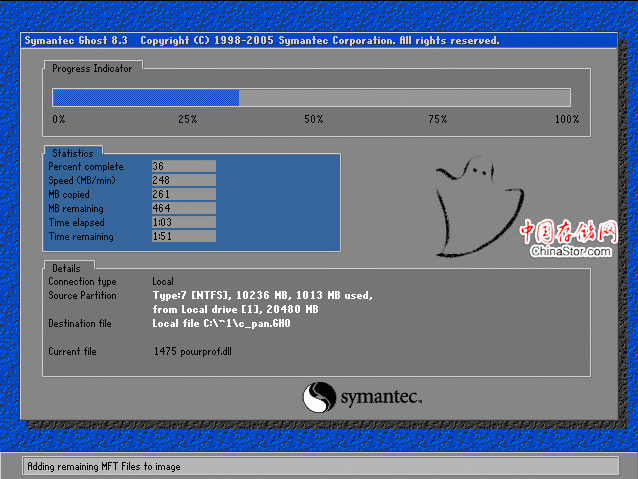Click the 1475 powrprof.dll current file text
Image resolution: width=638 pixels, height=479 pixels.
click(x=193, y=352)
